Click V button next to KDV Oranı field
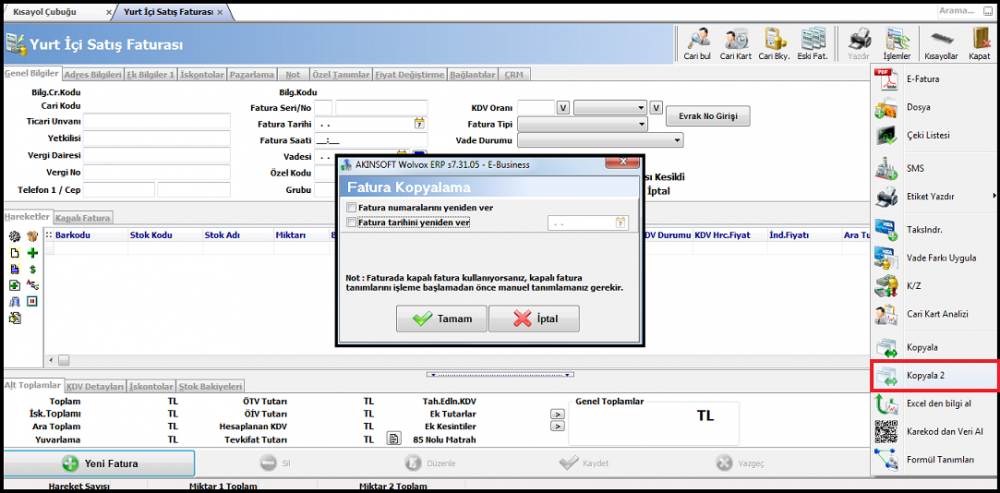The width and height of the screenshot is (1000, 493). click(x=562, y=108)
